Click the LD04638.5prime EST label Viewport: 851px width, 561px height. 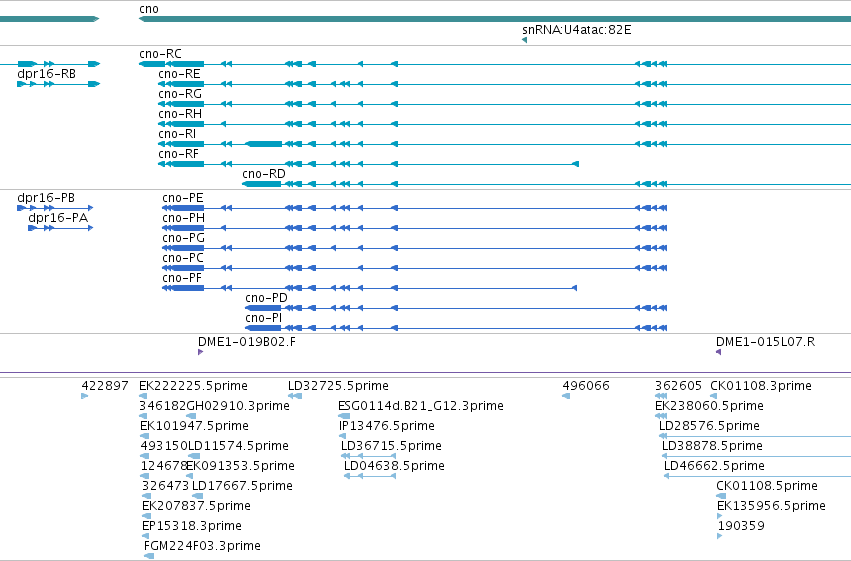click(x=394, y=466)
